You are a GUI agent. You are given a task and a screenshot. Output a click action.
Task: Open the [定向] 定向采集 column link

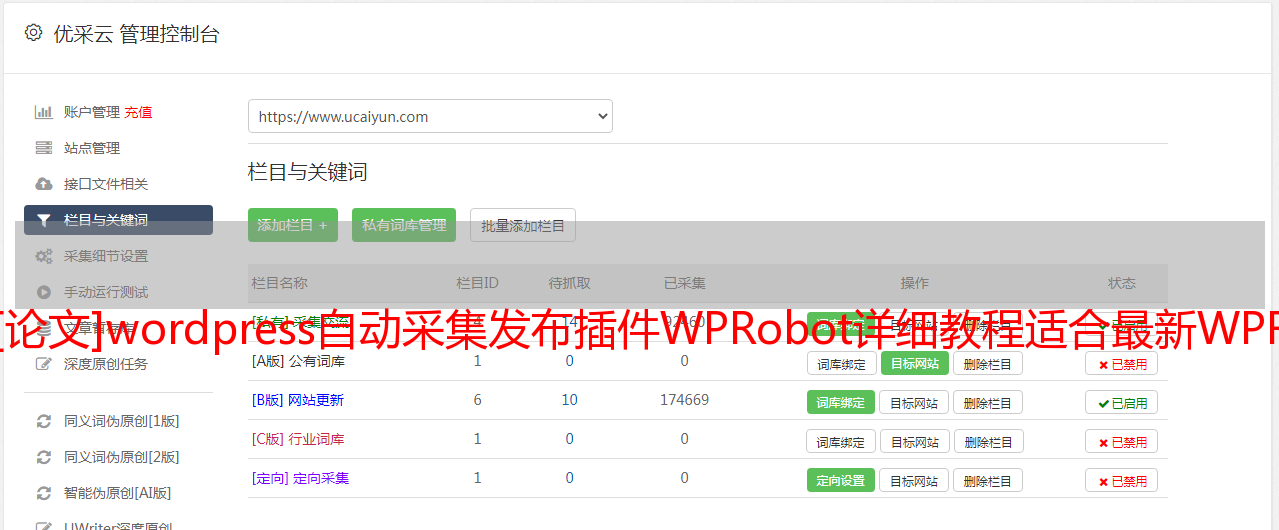(301, 478)
